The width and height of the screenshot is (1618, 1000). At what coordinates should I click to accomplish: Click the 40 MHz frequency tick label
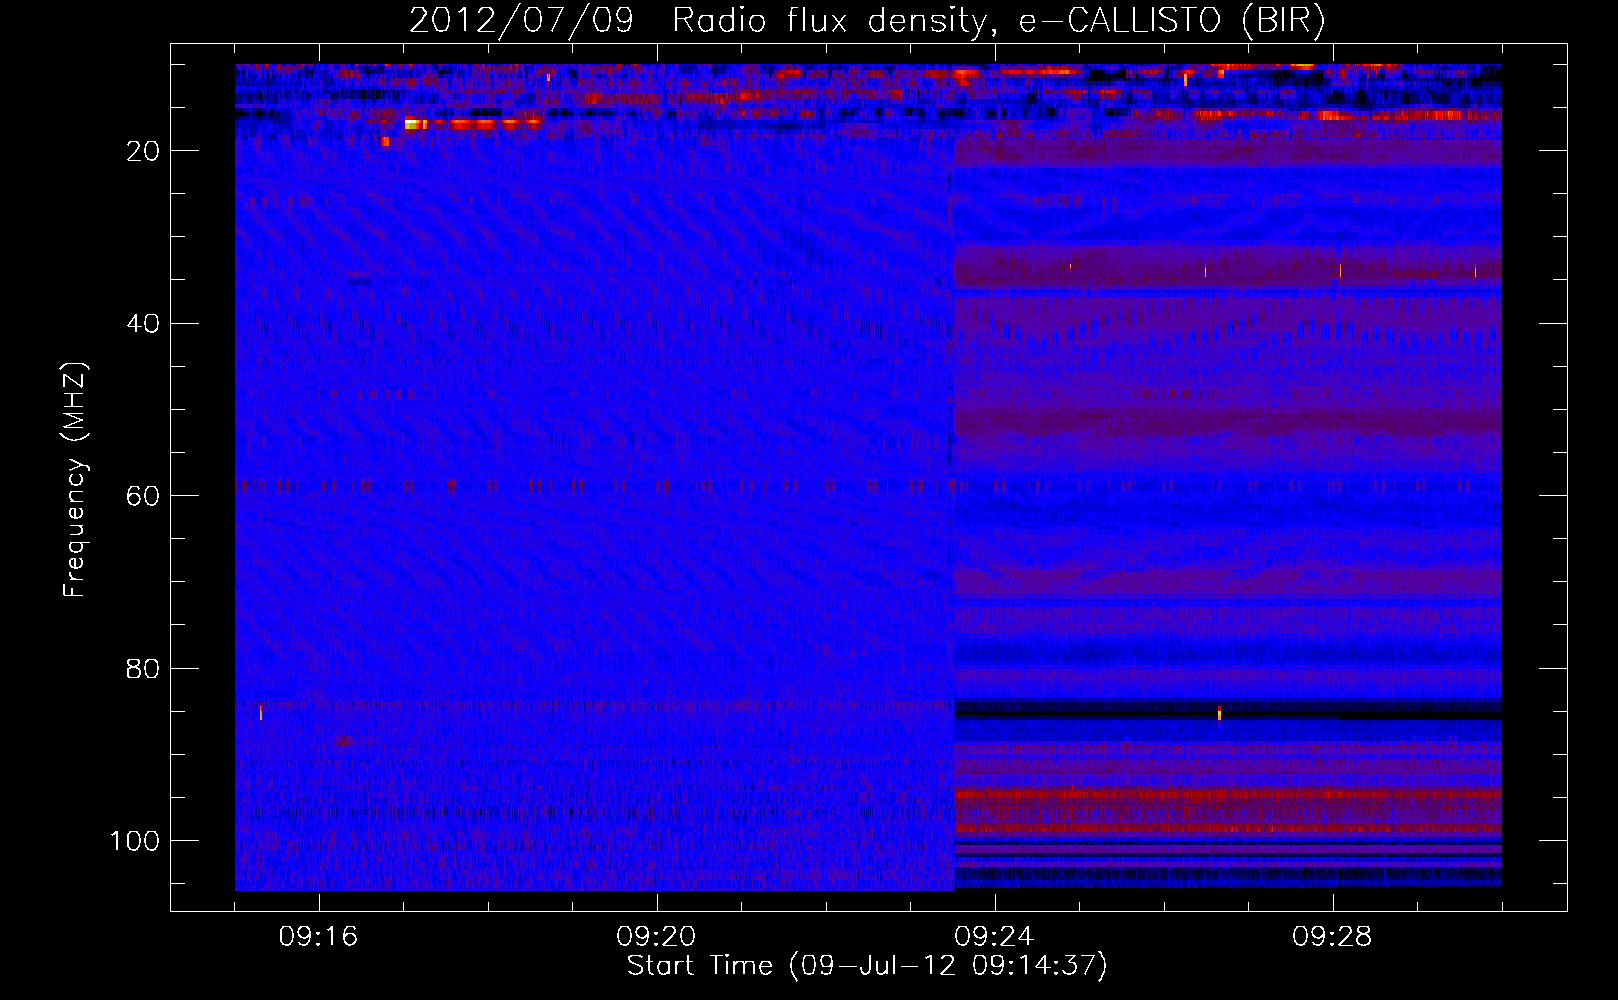pos(144,324)
